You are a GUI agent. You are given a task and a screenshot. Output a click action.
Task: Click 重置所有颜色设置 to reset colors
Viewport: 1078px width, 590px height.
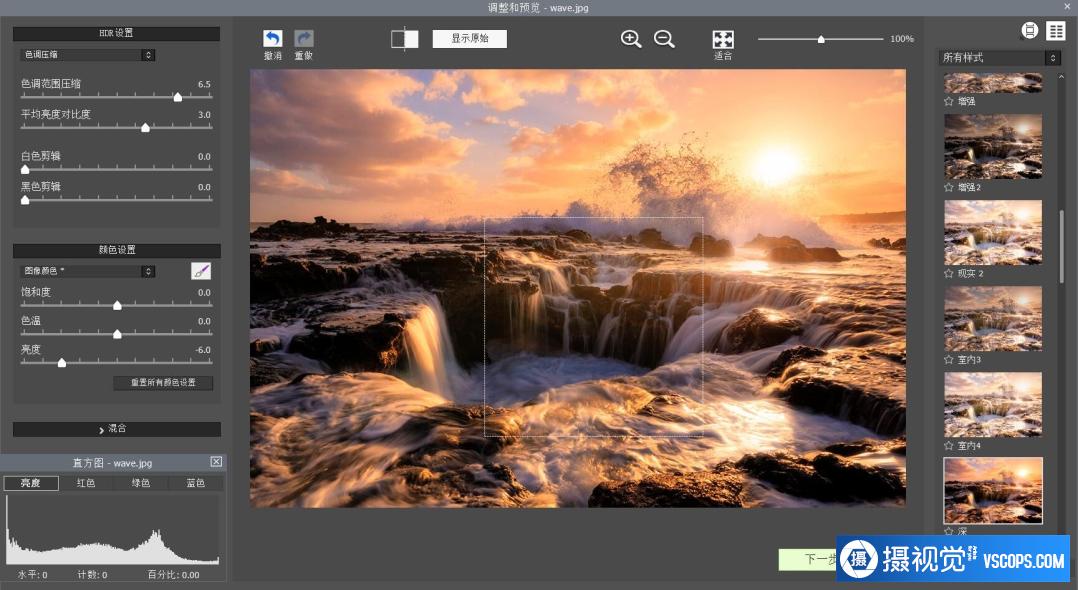(x=163, y=382)
